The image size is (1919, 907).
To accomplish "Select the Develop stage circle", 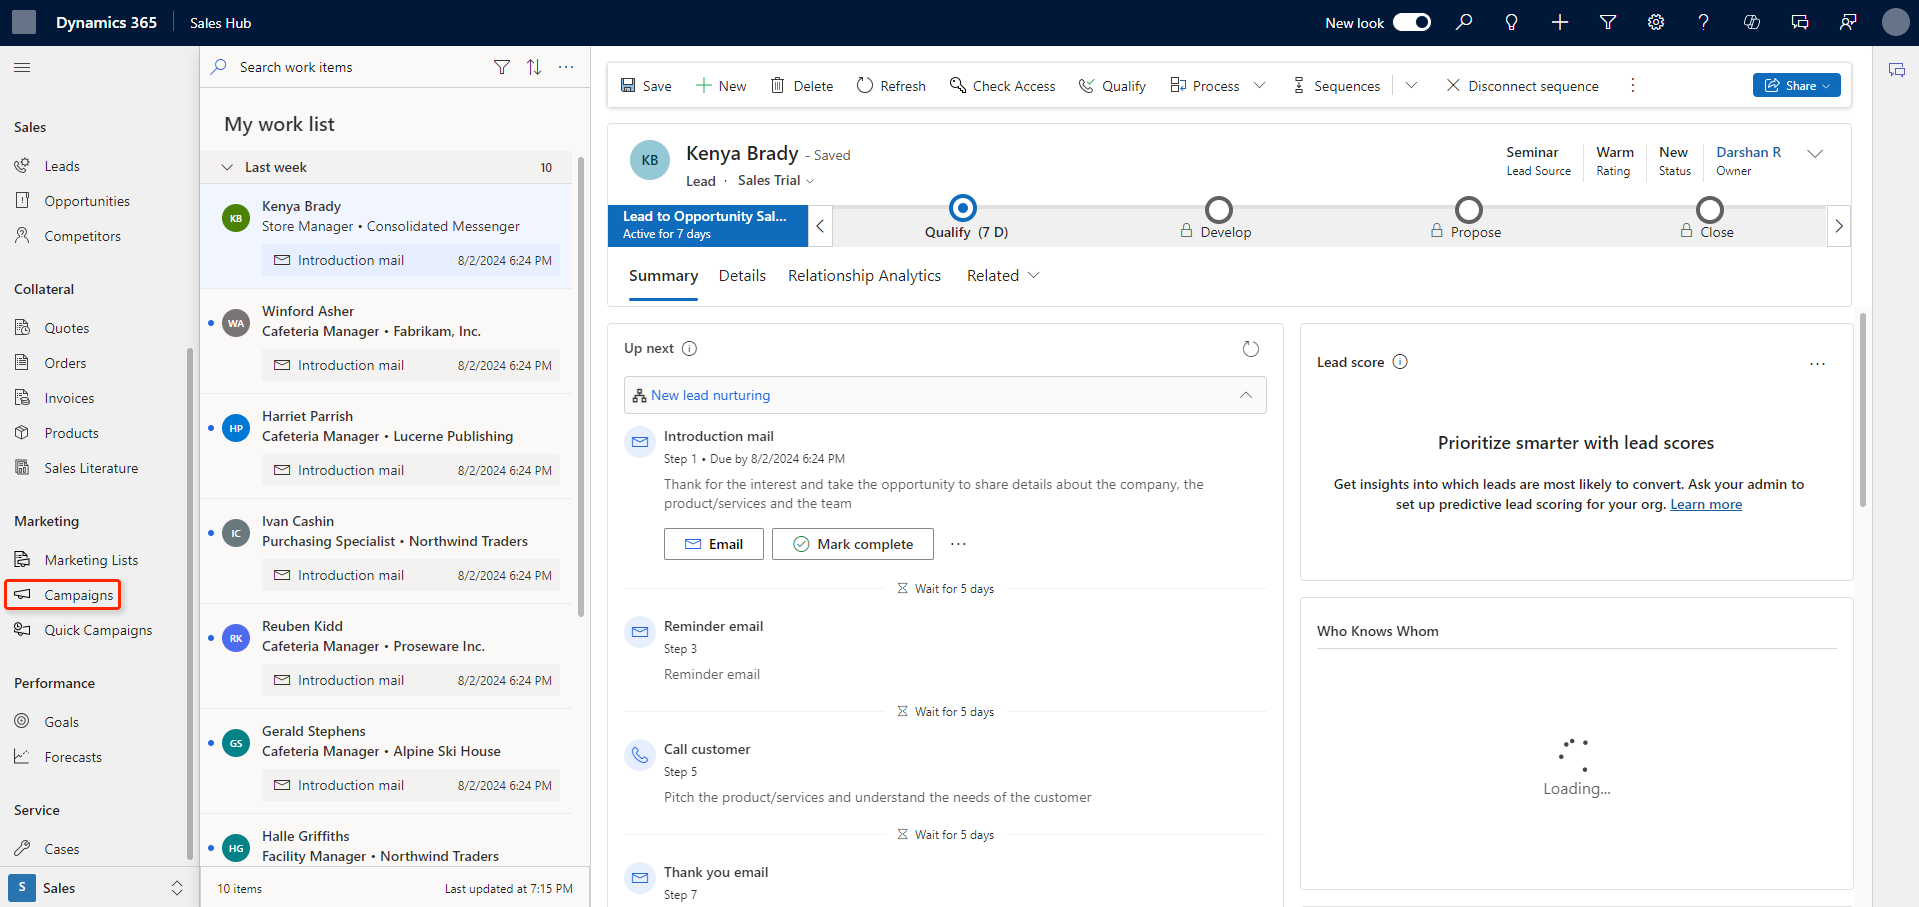I will click(x=1218, y=210).
